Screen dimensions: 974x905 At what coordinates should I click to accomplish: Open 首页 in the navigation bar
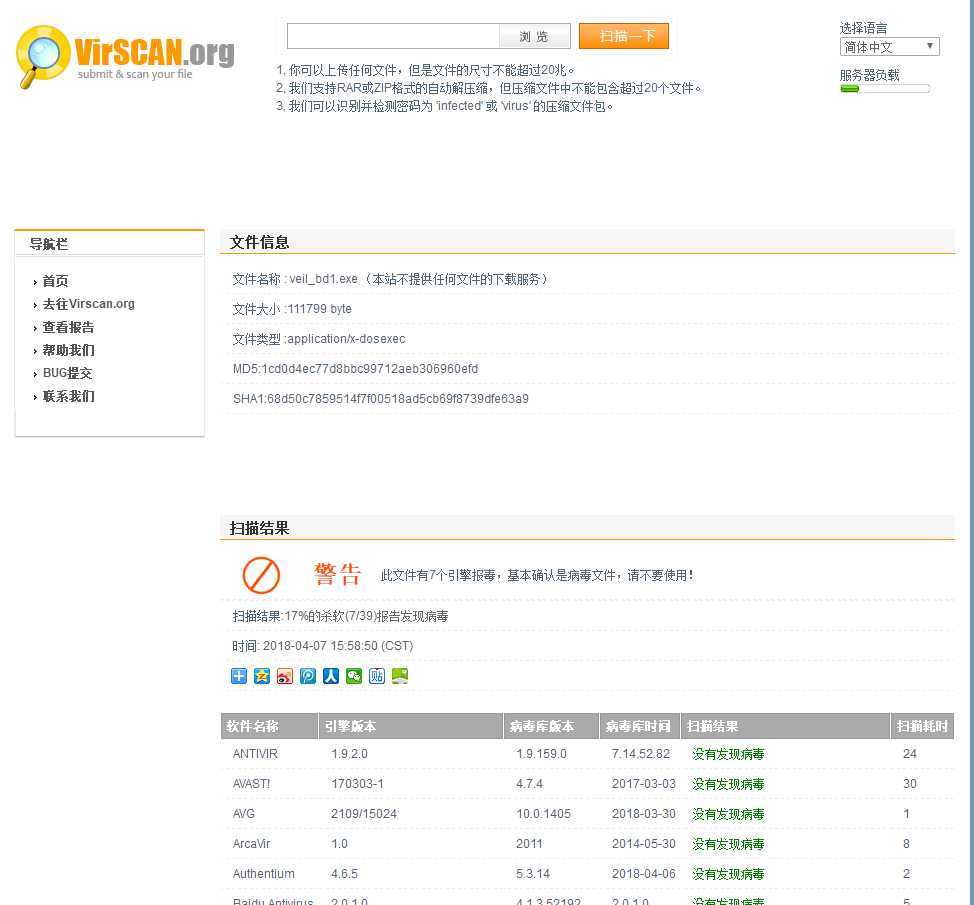coord(55,281)
